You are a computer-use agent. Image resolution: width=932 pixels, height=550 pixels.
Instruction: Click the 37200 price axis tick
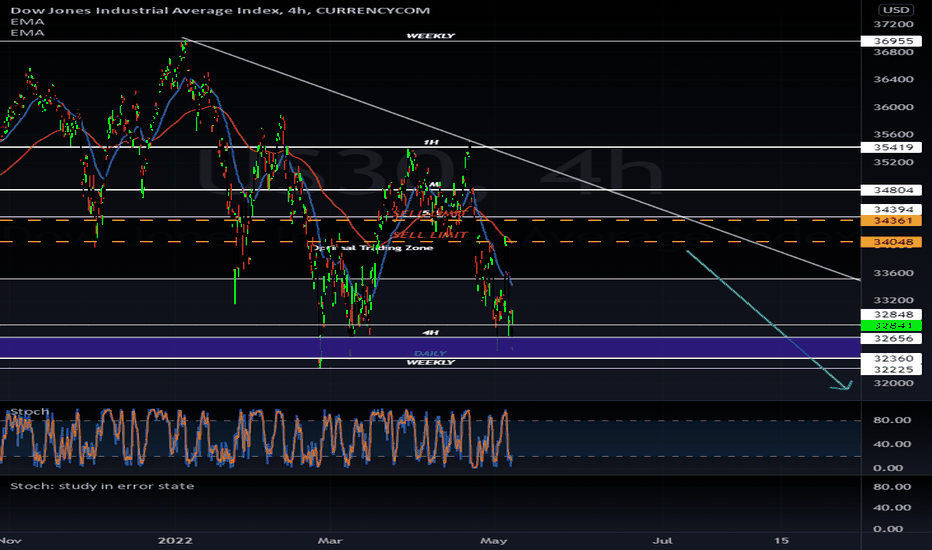[893, 24]
